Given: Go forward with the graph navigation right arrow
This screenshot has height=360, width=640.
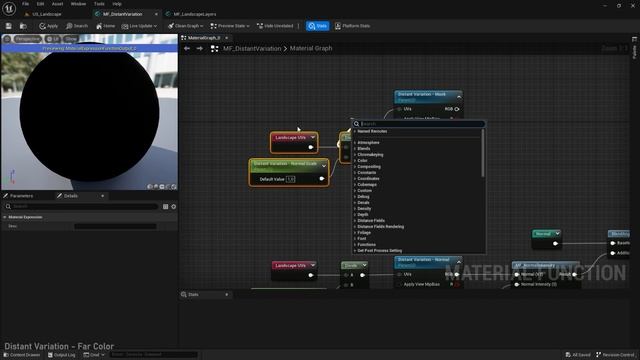Looking at the screenshot, I should 200,49.
